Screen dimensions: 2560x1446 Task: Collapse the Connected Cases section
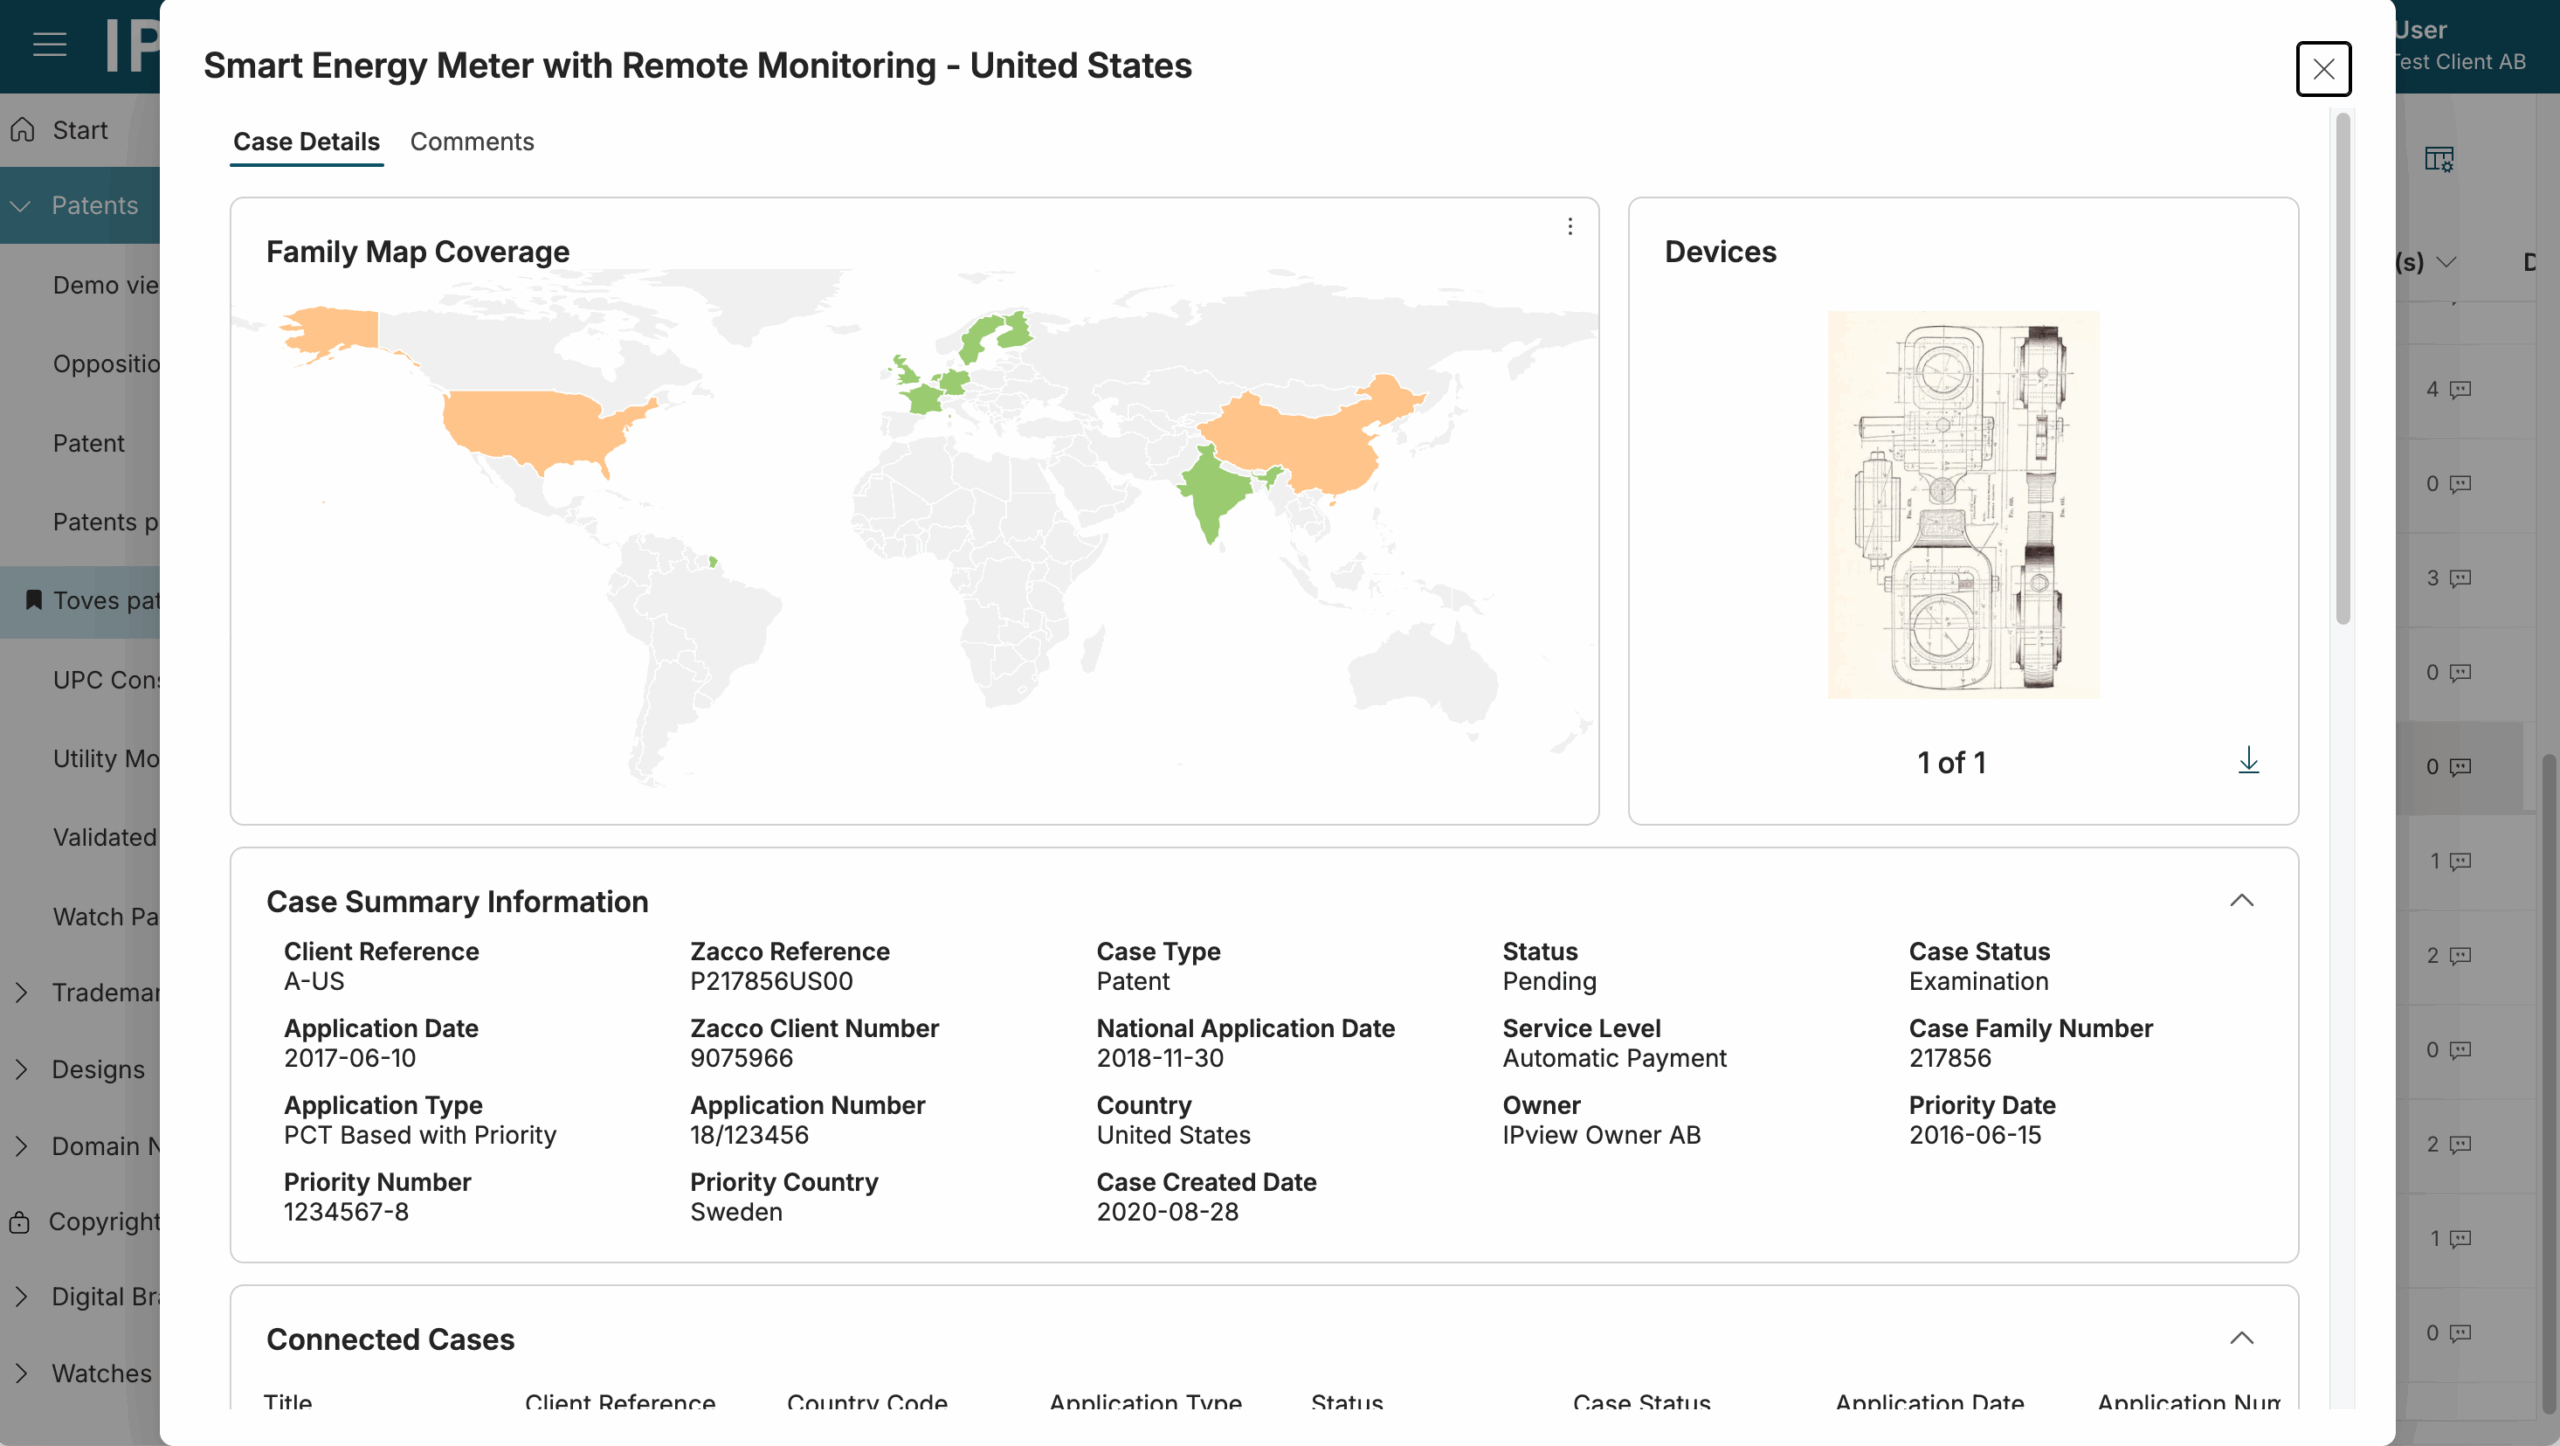point(2241,1338)
